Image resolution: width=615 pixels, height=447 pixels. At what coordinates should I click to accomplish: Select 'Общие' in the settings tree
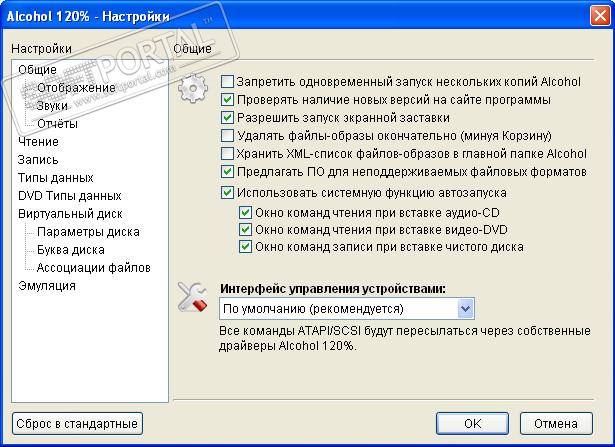tap(37, 69)
